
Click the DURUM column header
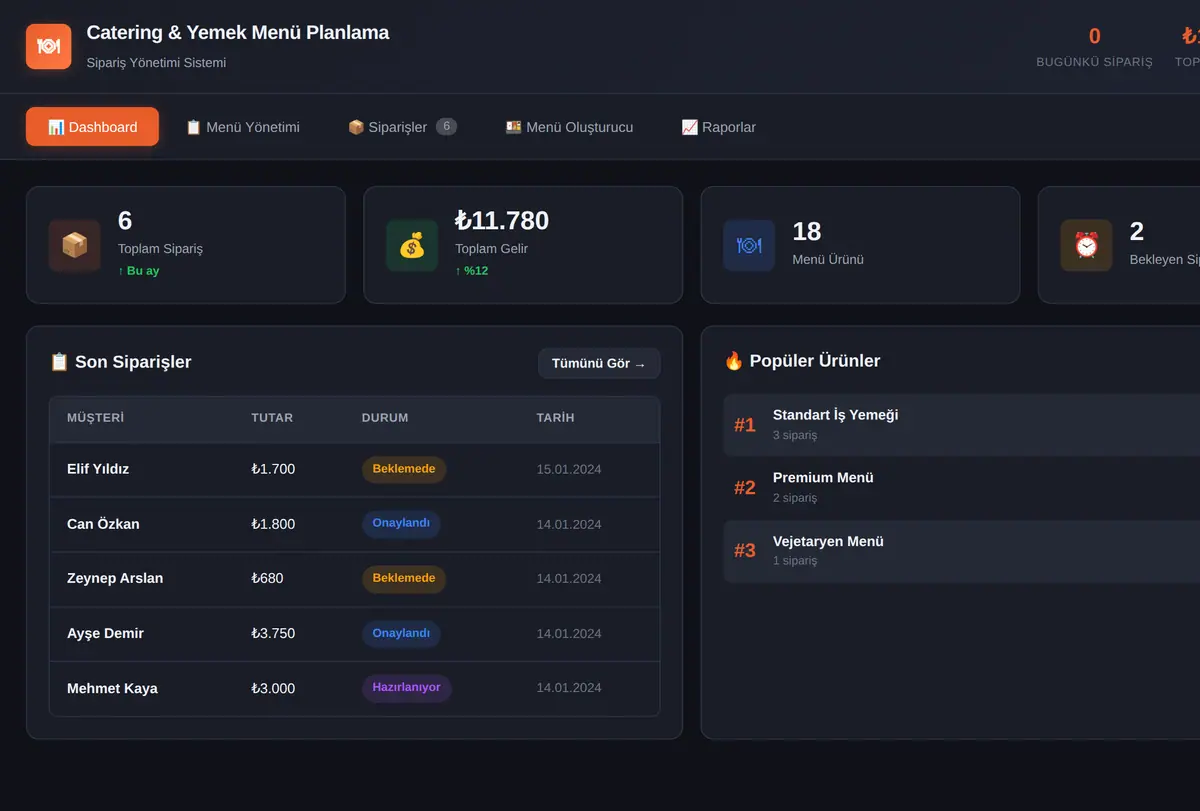[385, 418]
